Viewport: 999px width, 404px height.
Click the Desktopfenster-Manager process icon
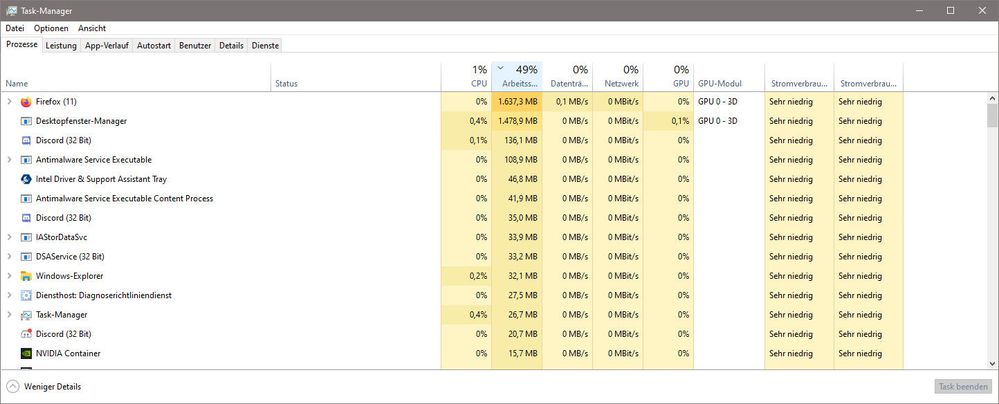26,121
